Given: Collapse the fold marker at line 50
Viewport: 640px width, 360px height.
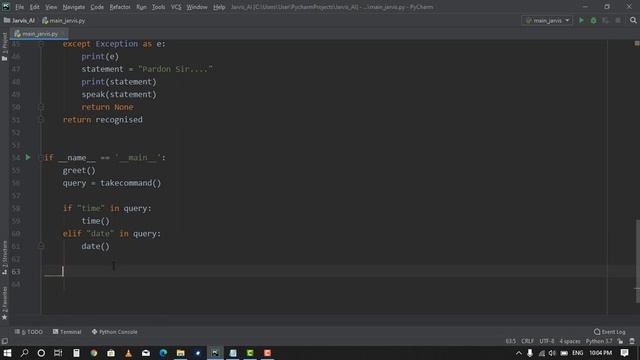Looking at the screenshot, I should 41,107.
